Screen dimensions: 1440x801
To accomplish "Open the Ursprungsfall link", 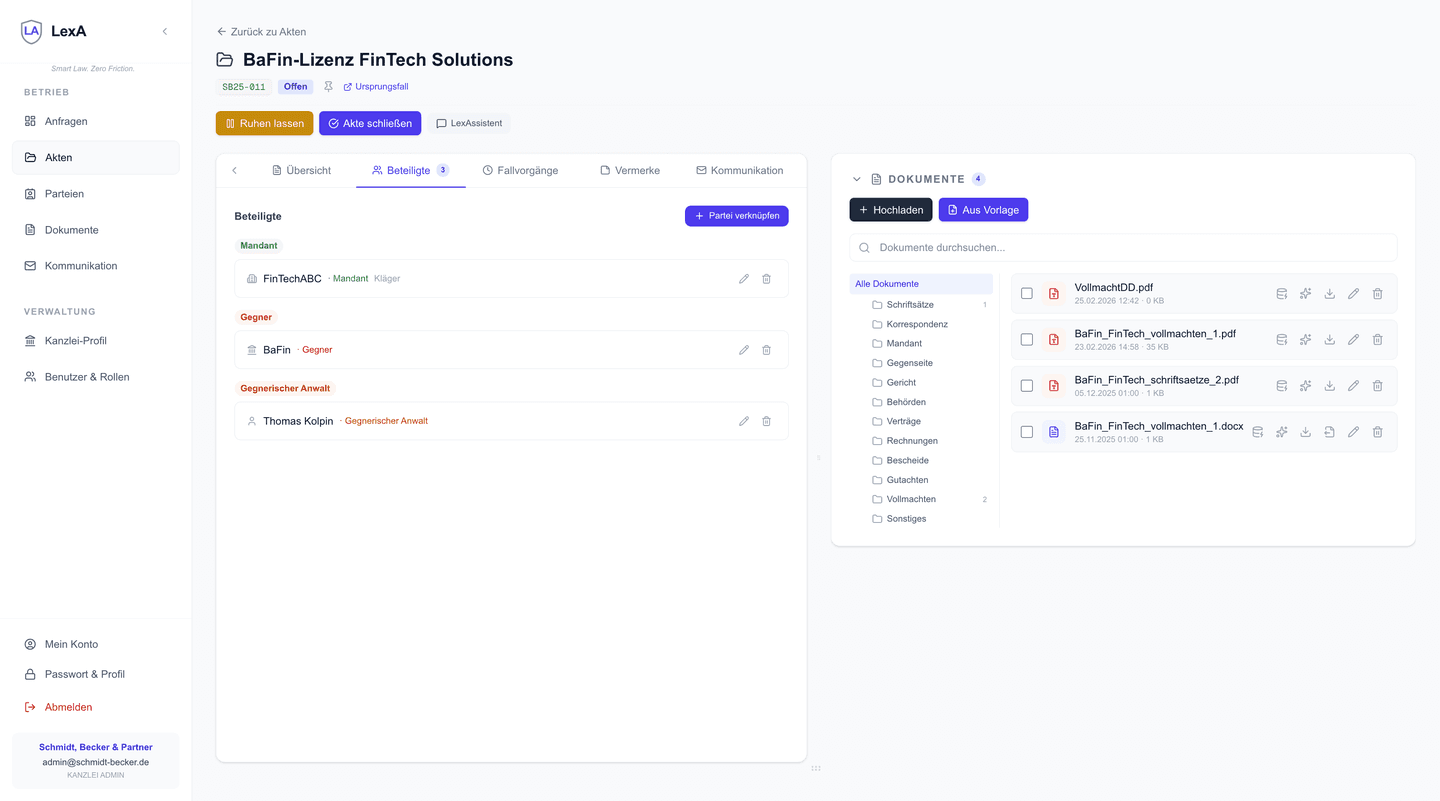I will coord(376,87).
